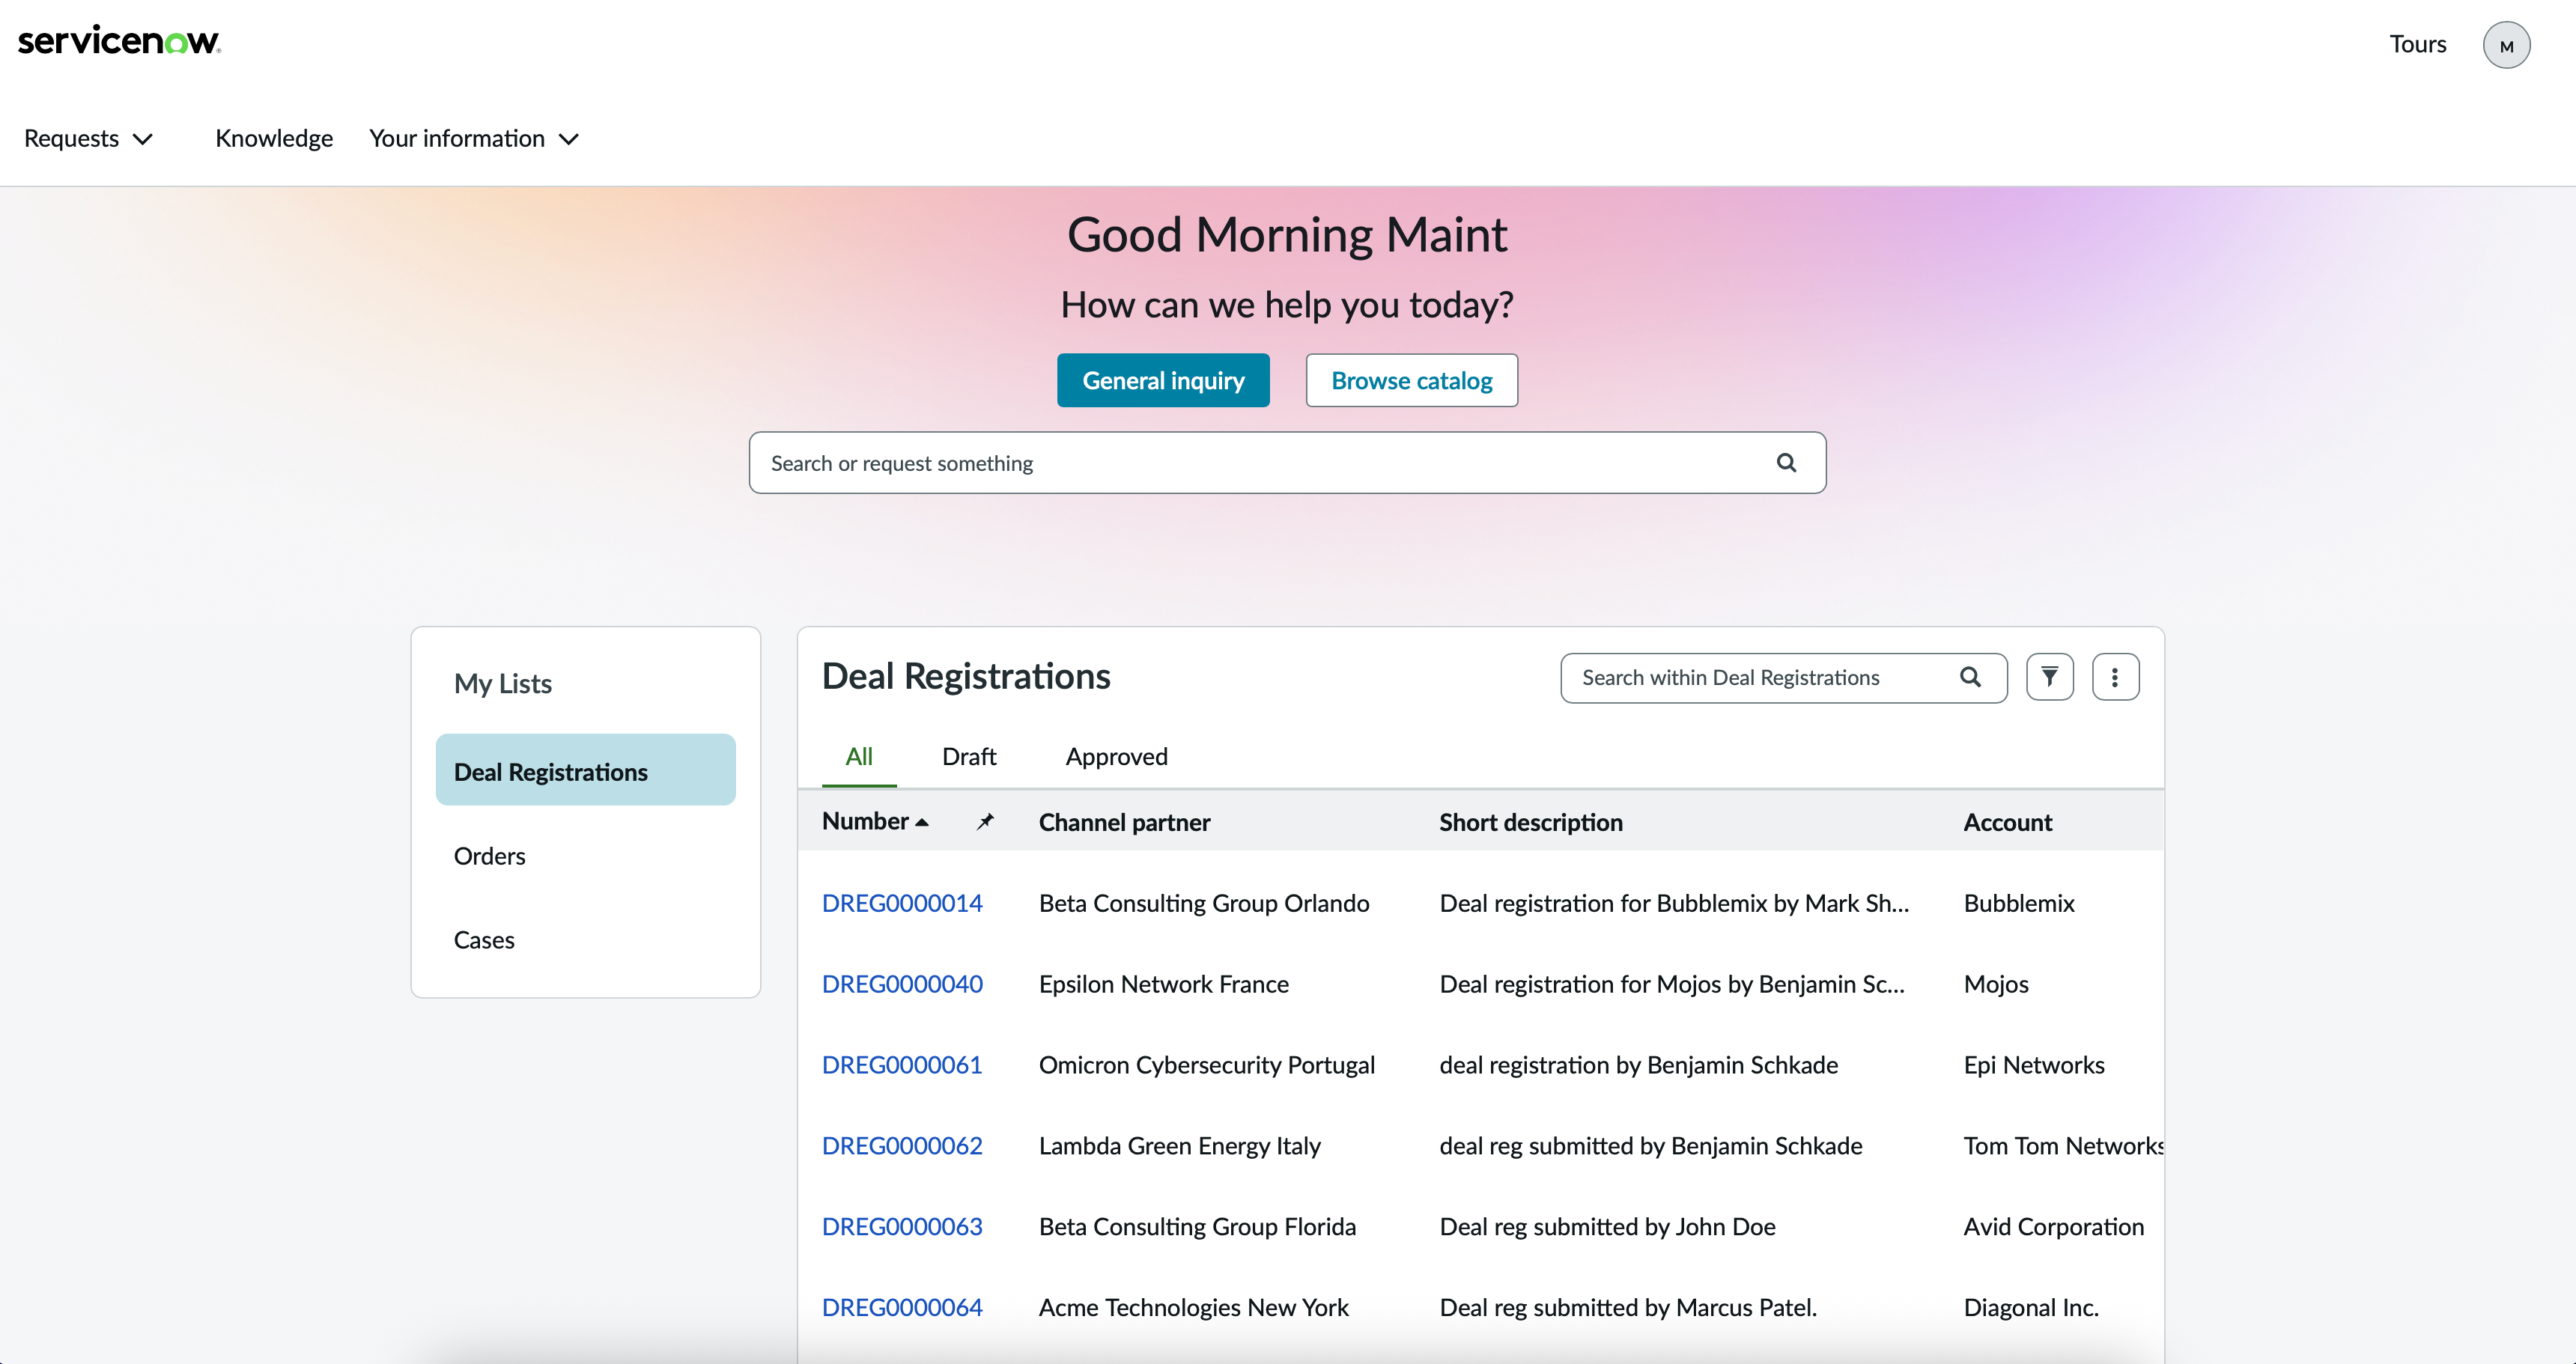Click the Avid Corporation account cell
The image size is (2576, 1364).
pos(2053,1227)
